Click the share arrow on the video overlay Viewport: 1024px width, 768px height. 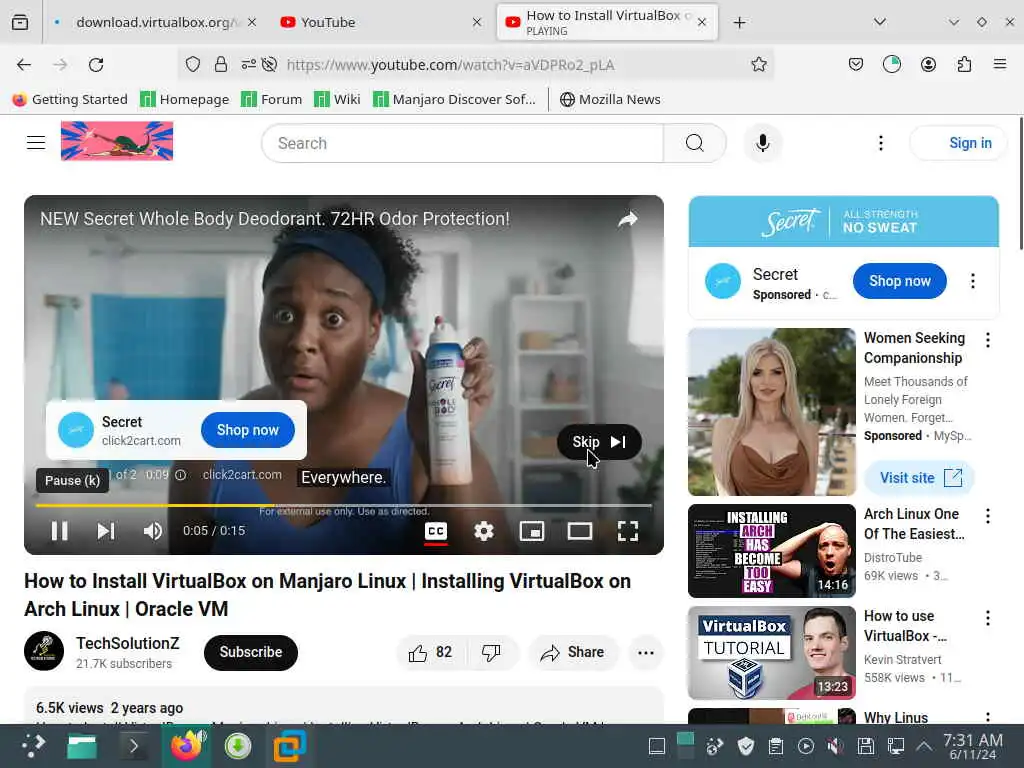point(628,219)
